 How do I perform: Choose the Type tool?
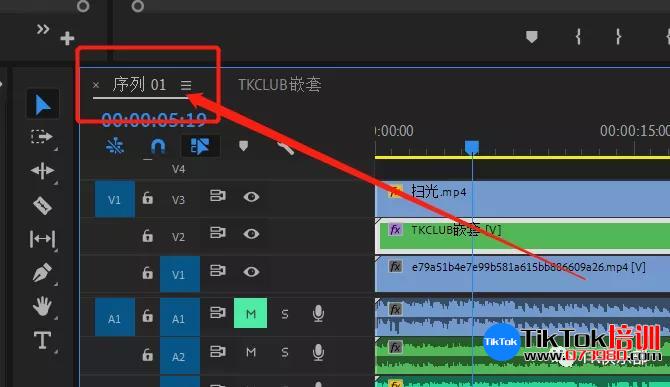[x=42, y=340]
